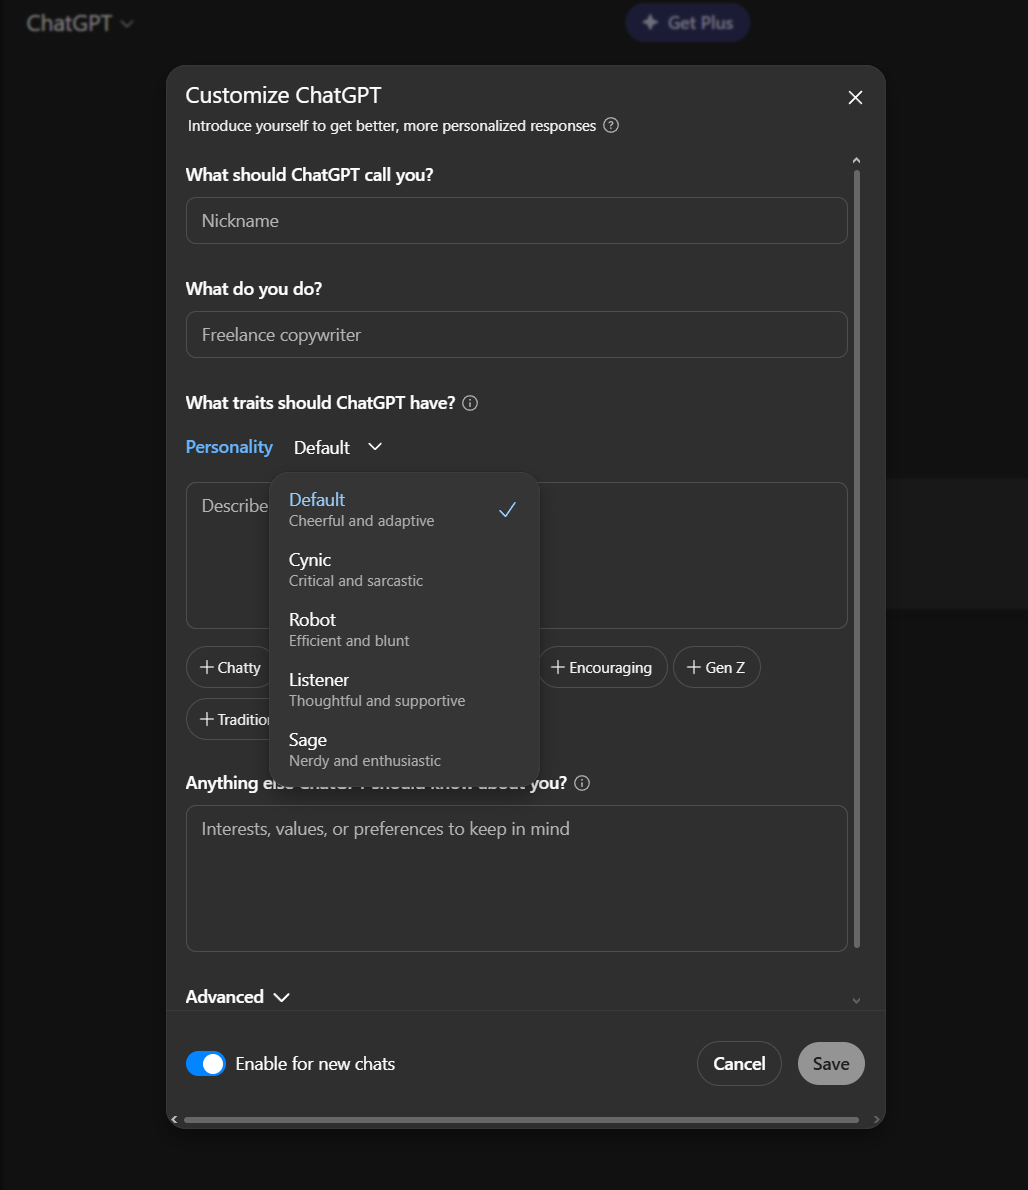Screen dimensions: 1028x1190
Task: Click into the Nickname input field
Action: tap(516, 221)
